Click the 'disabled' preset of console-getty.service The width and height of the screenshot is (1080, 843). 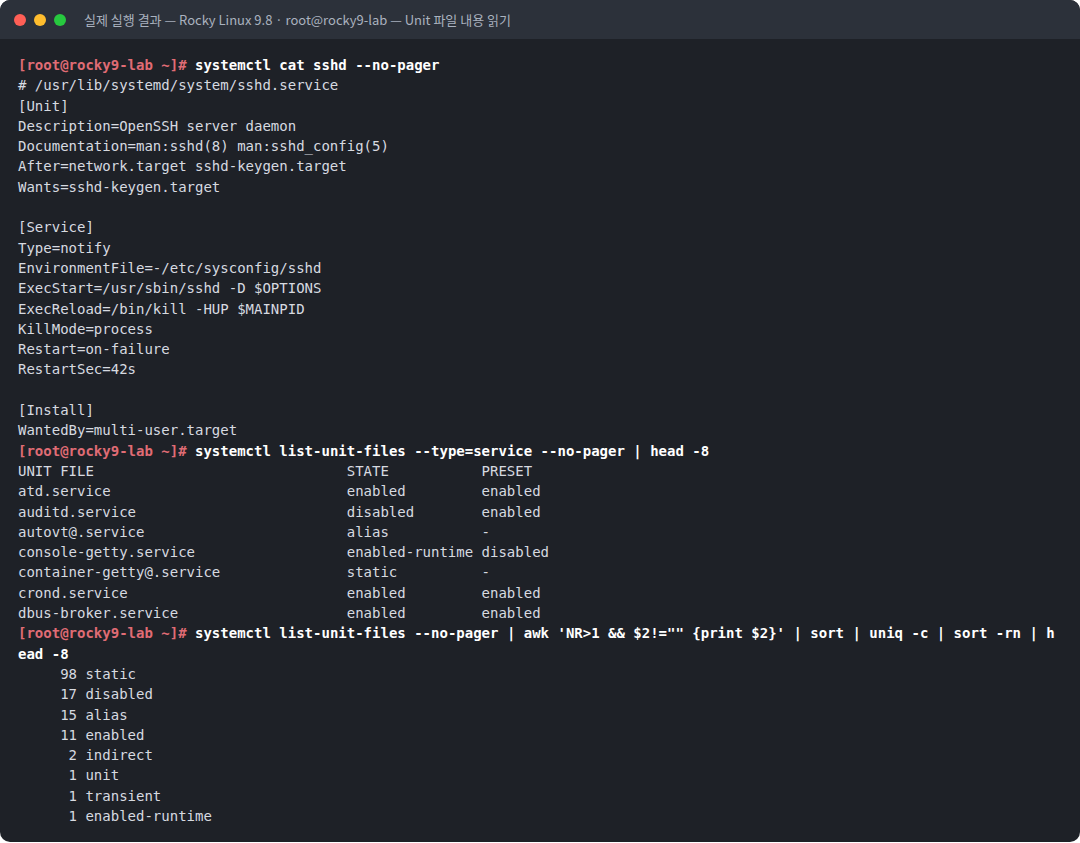515,552
